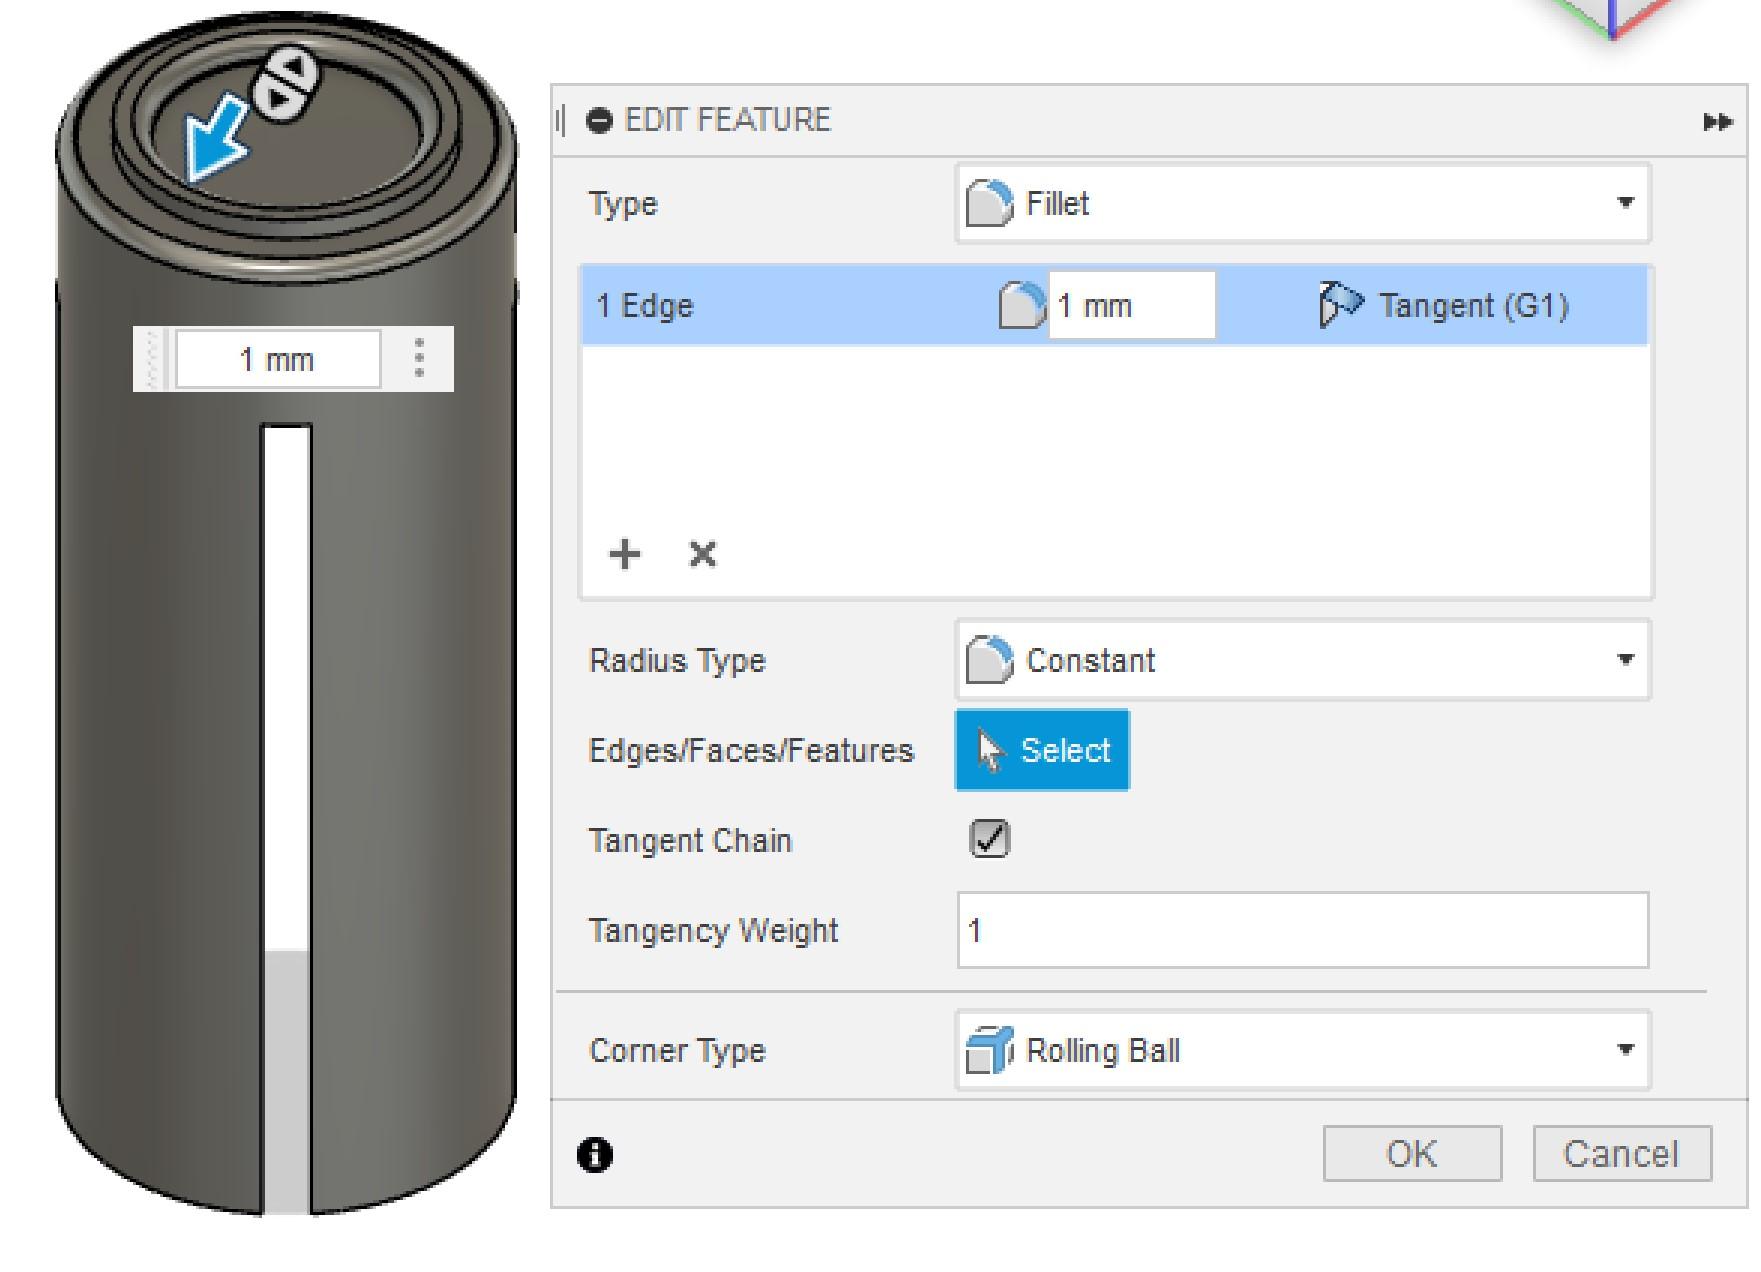Open the three-dot menu beside the canvas radius field
Viewport: 1761px width, 1272px height.
[419, 358]
